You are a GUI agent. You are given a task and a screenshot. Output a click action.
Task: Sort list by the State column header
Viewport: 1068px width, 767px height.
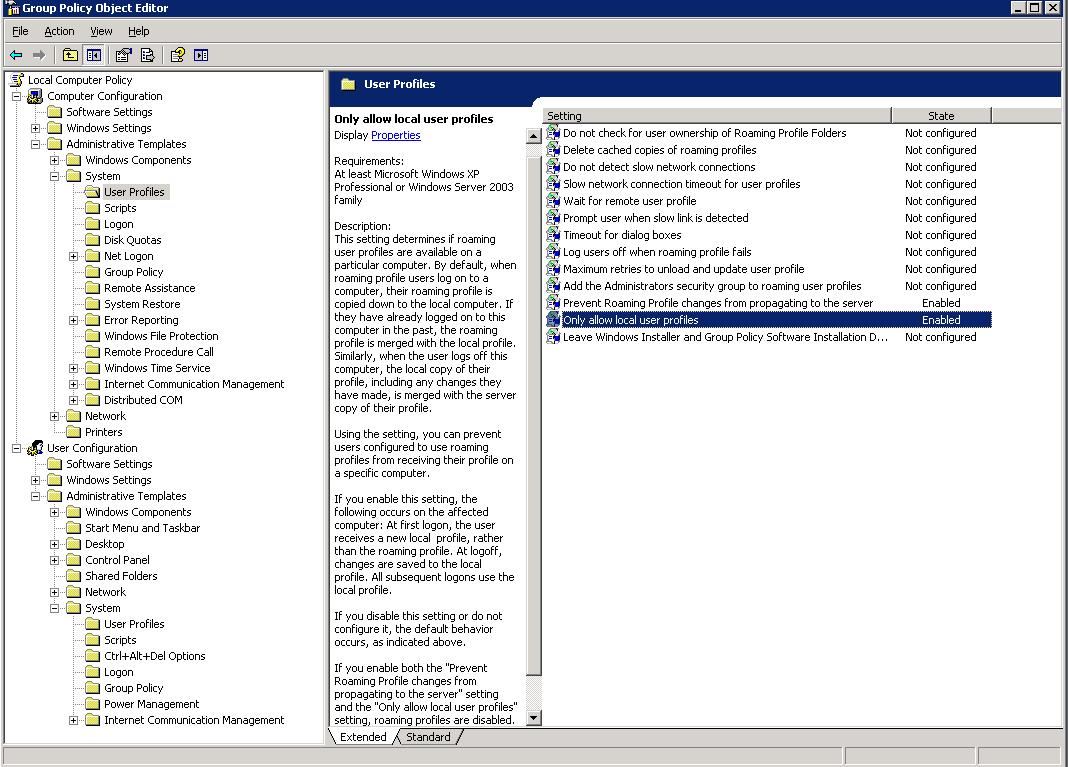point(940,116)
